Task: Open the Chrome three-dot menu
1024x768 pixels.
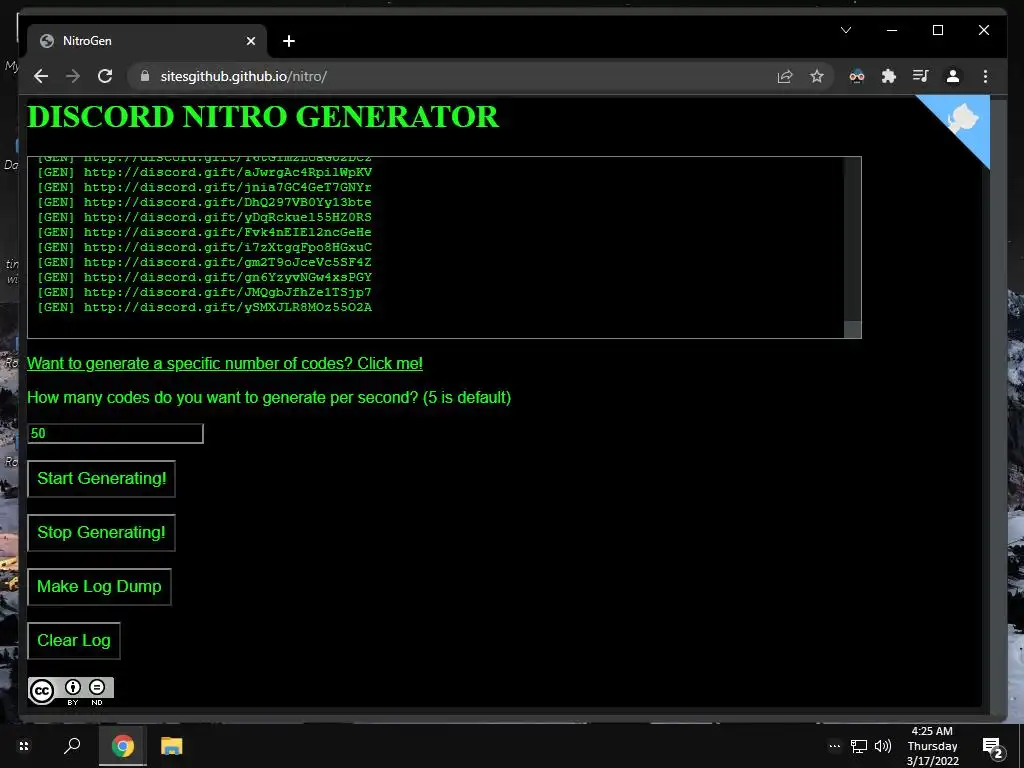Action: coord(985,76)
